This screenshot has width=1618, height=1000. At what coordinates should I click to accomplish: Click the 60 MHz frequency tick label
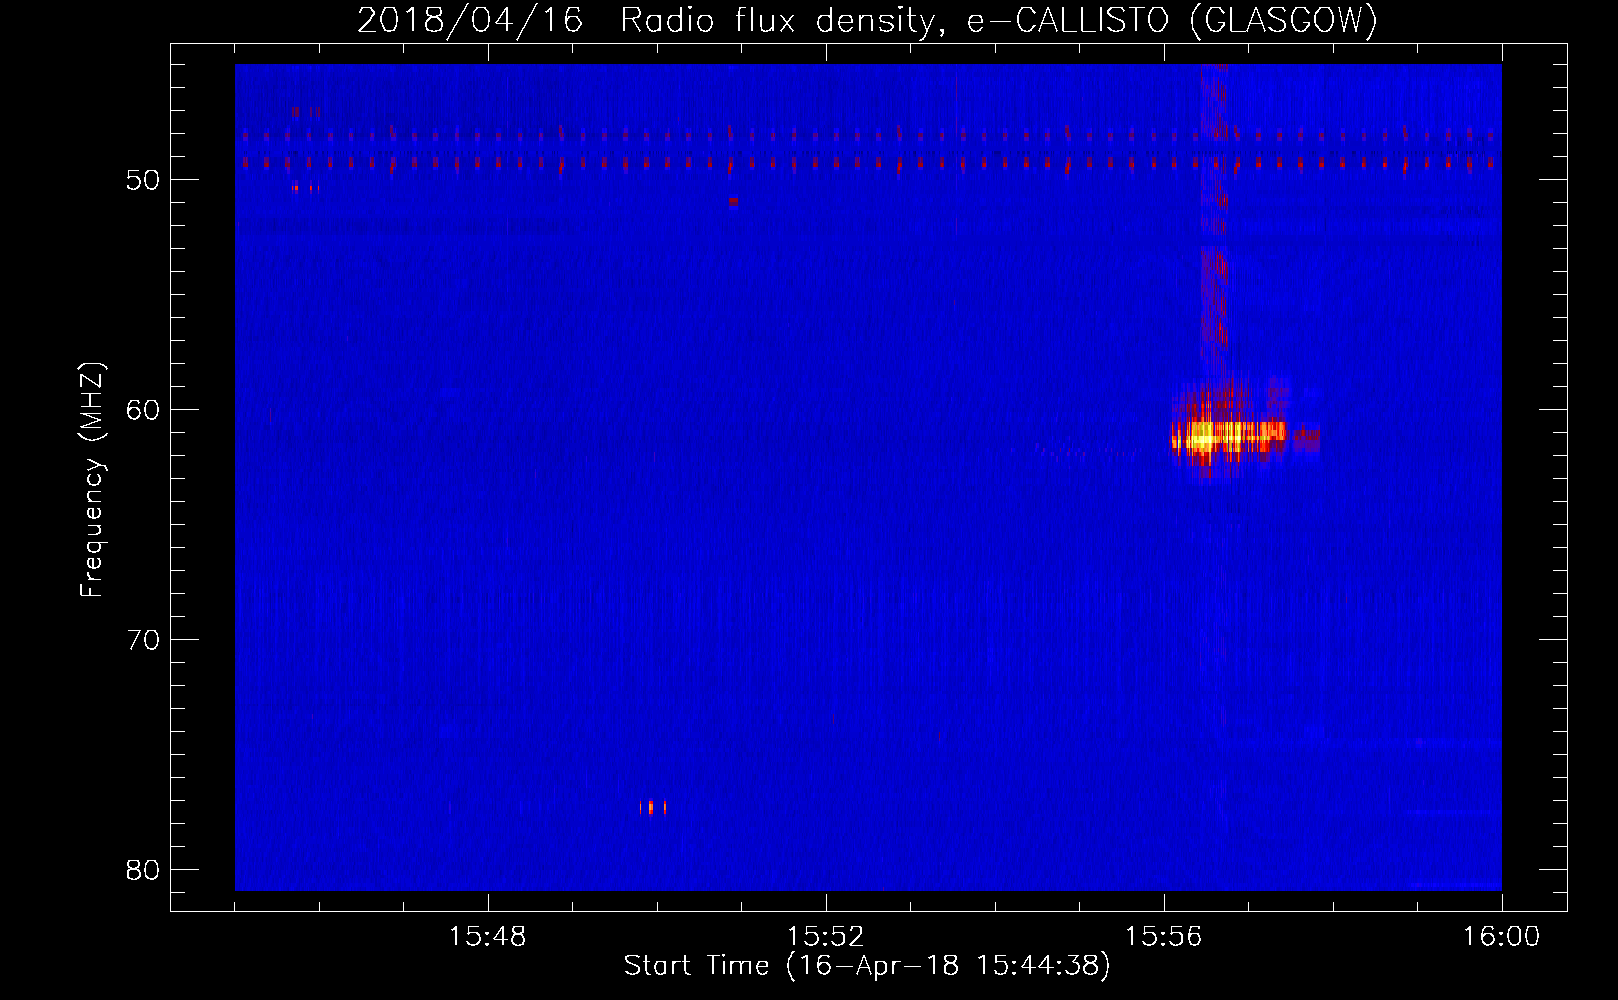143,410
